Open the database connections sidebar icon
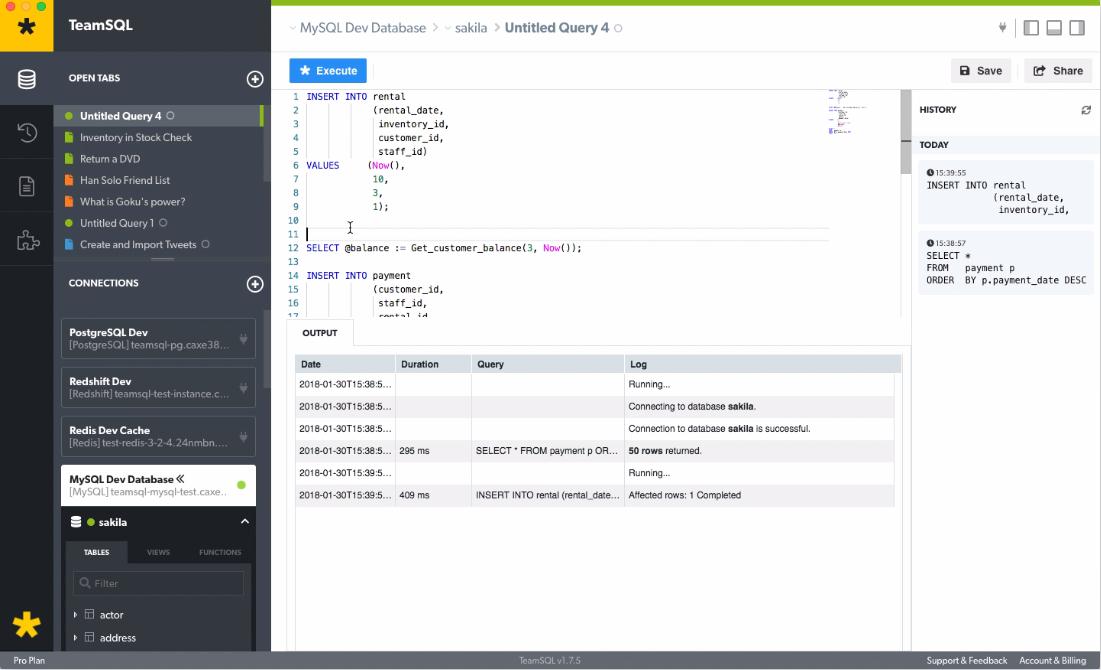Image resolution: width=1101 pixels, height=670 pixels. point(27,79)
